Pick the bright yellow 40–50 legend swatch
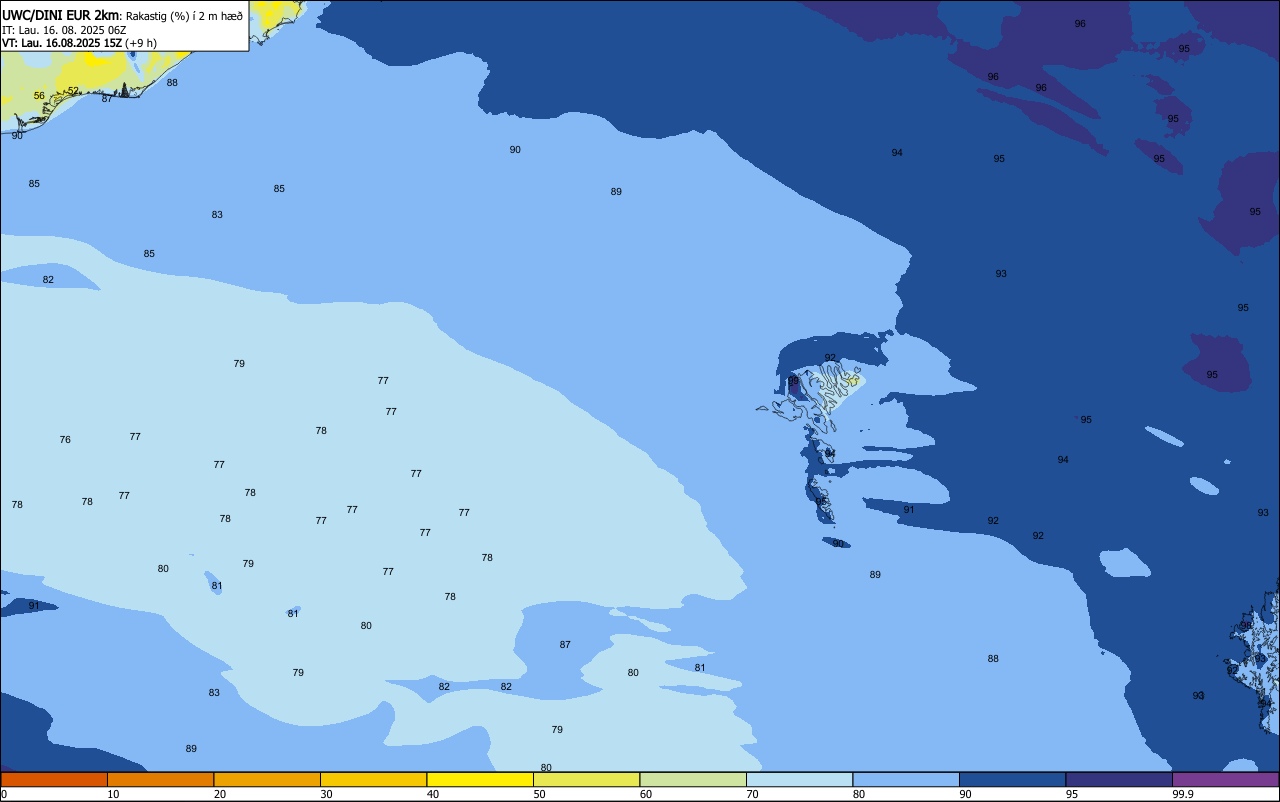Viewport: 1280px width, 802px height. tap(480, 780)
